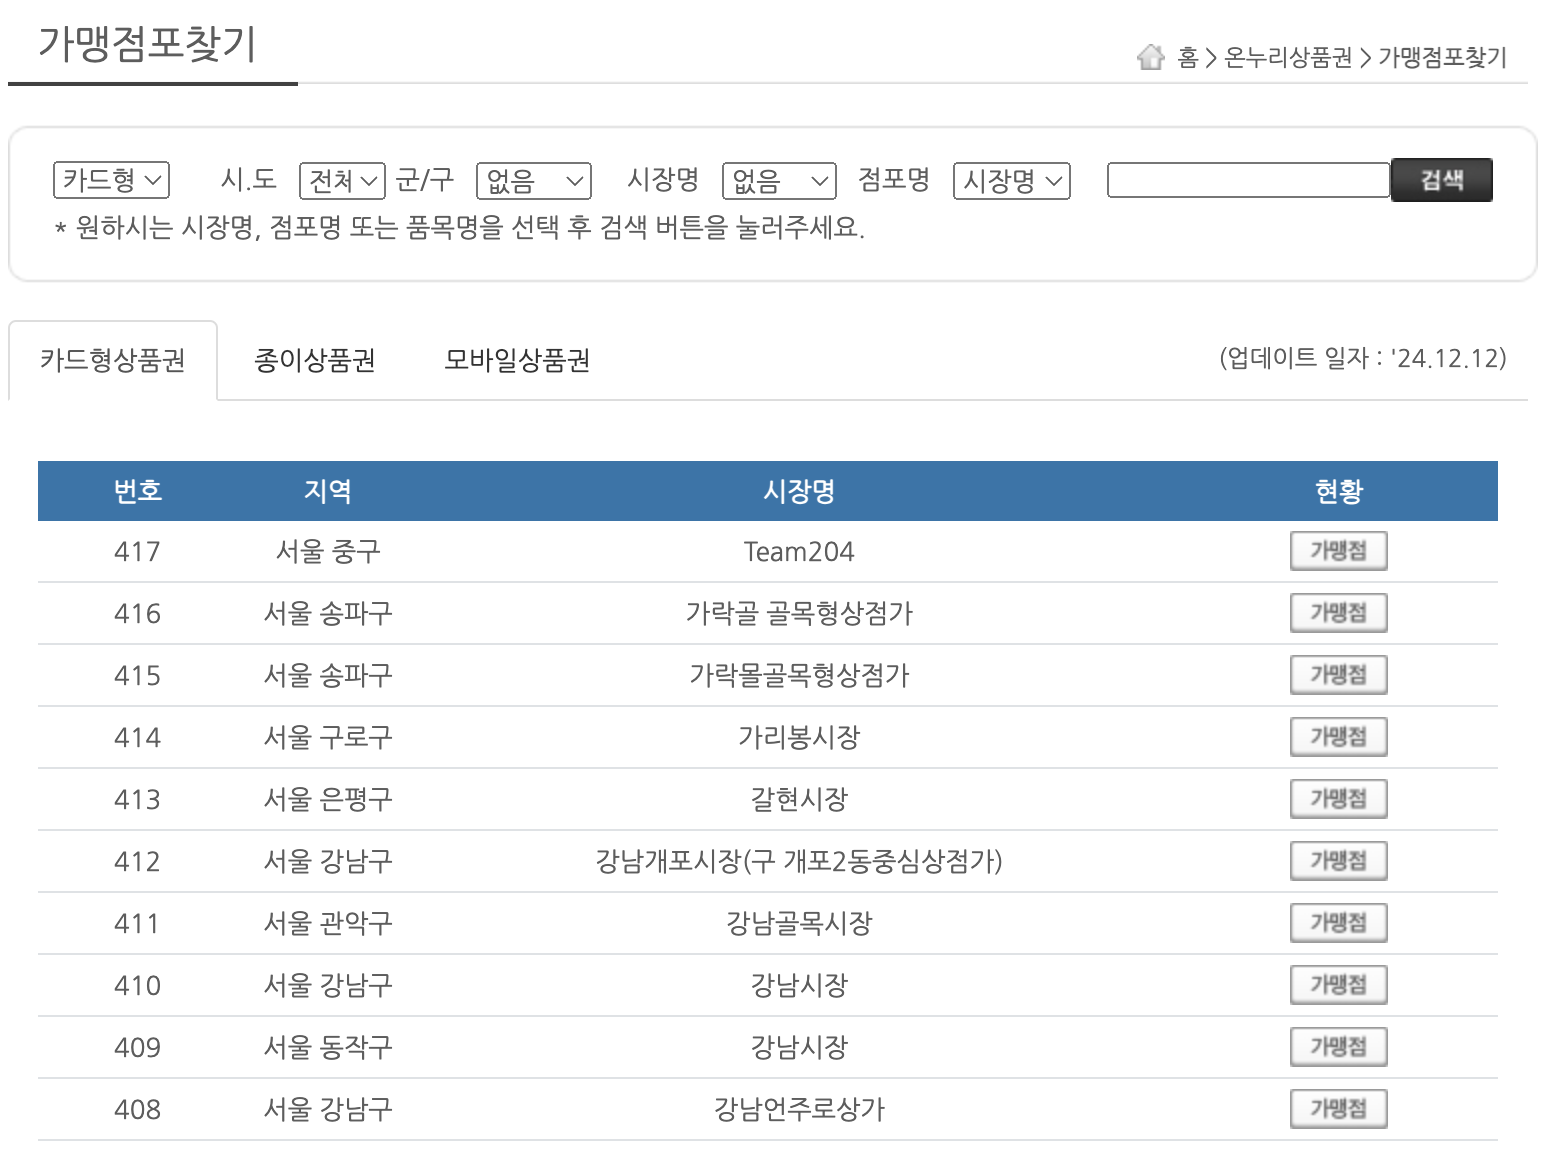Viewport: 1560px width, 1162px height.
Task: Click the 가맹점포찾기 page title
Action: [x=148, y=44]
